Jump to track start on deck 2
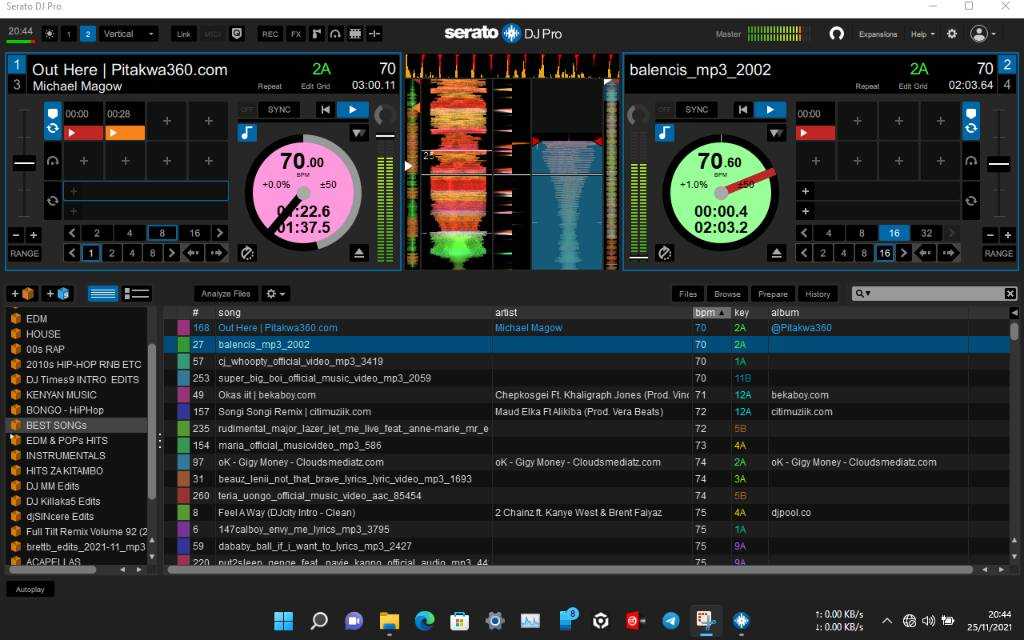The height and width of the screenshot is (640, 1024). coord(743,110)
